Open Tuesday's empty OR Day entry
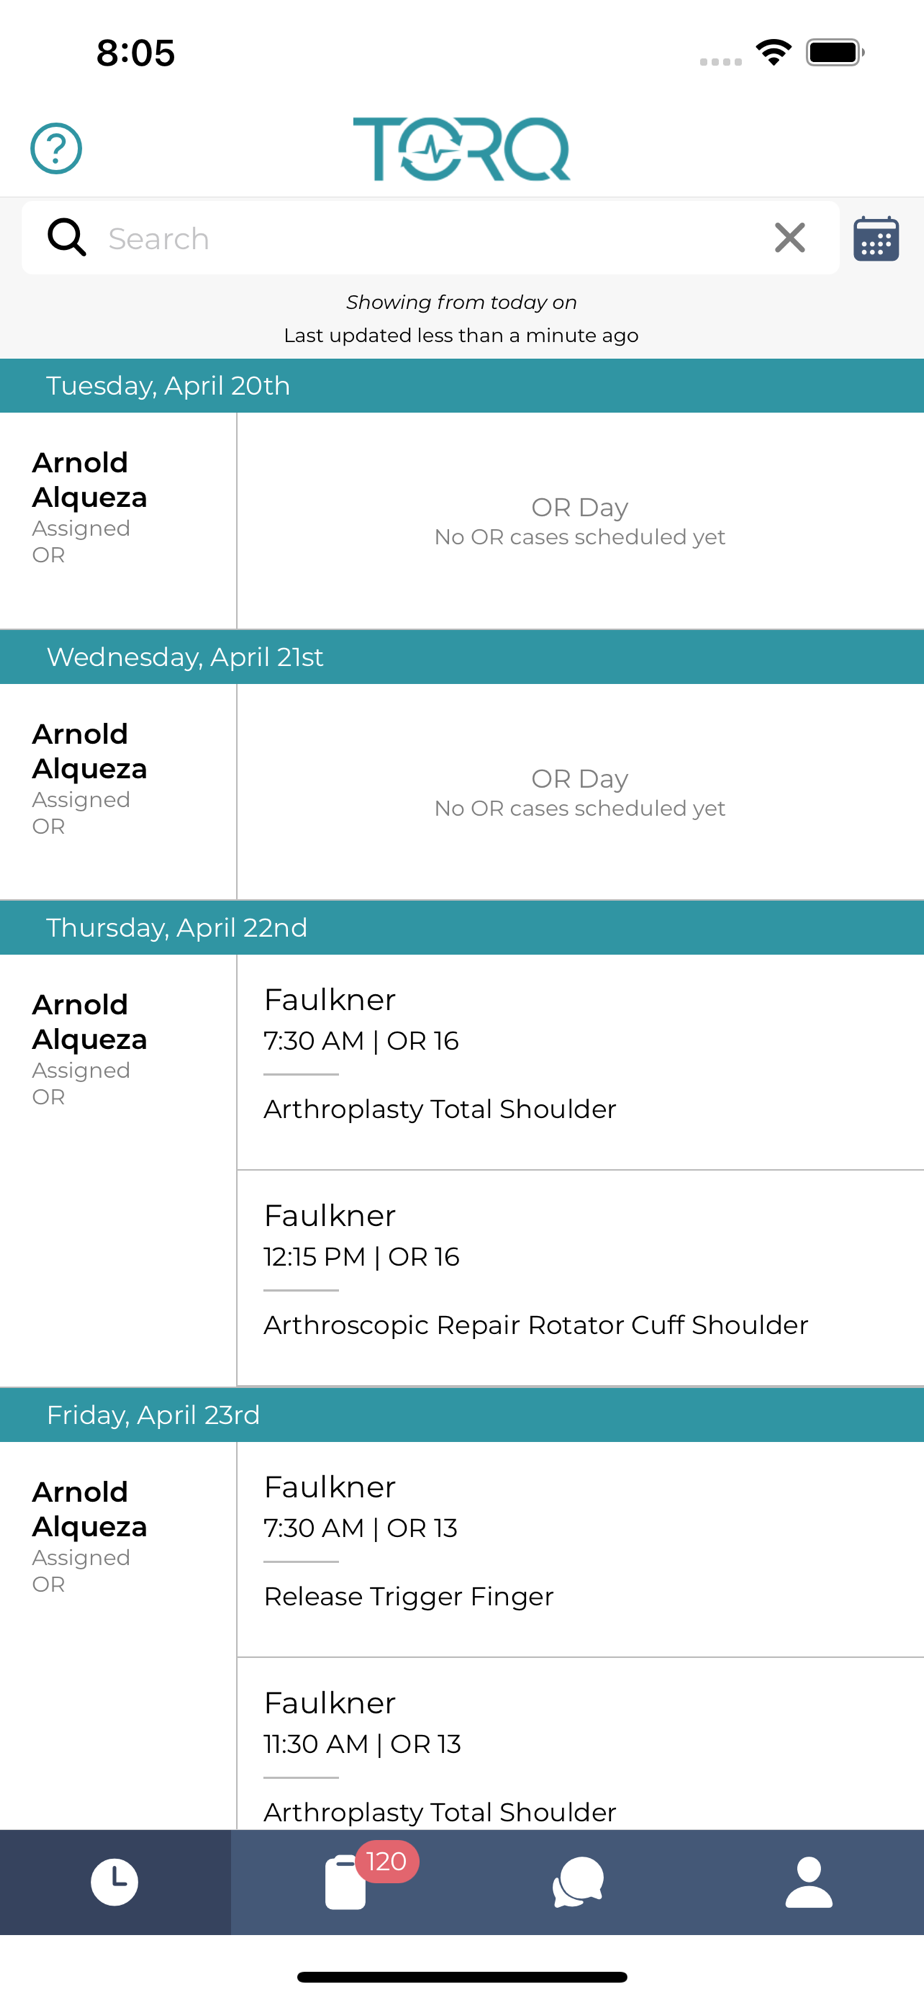 point(580,521)
